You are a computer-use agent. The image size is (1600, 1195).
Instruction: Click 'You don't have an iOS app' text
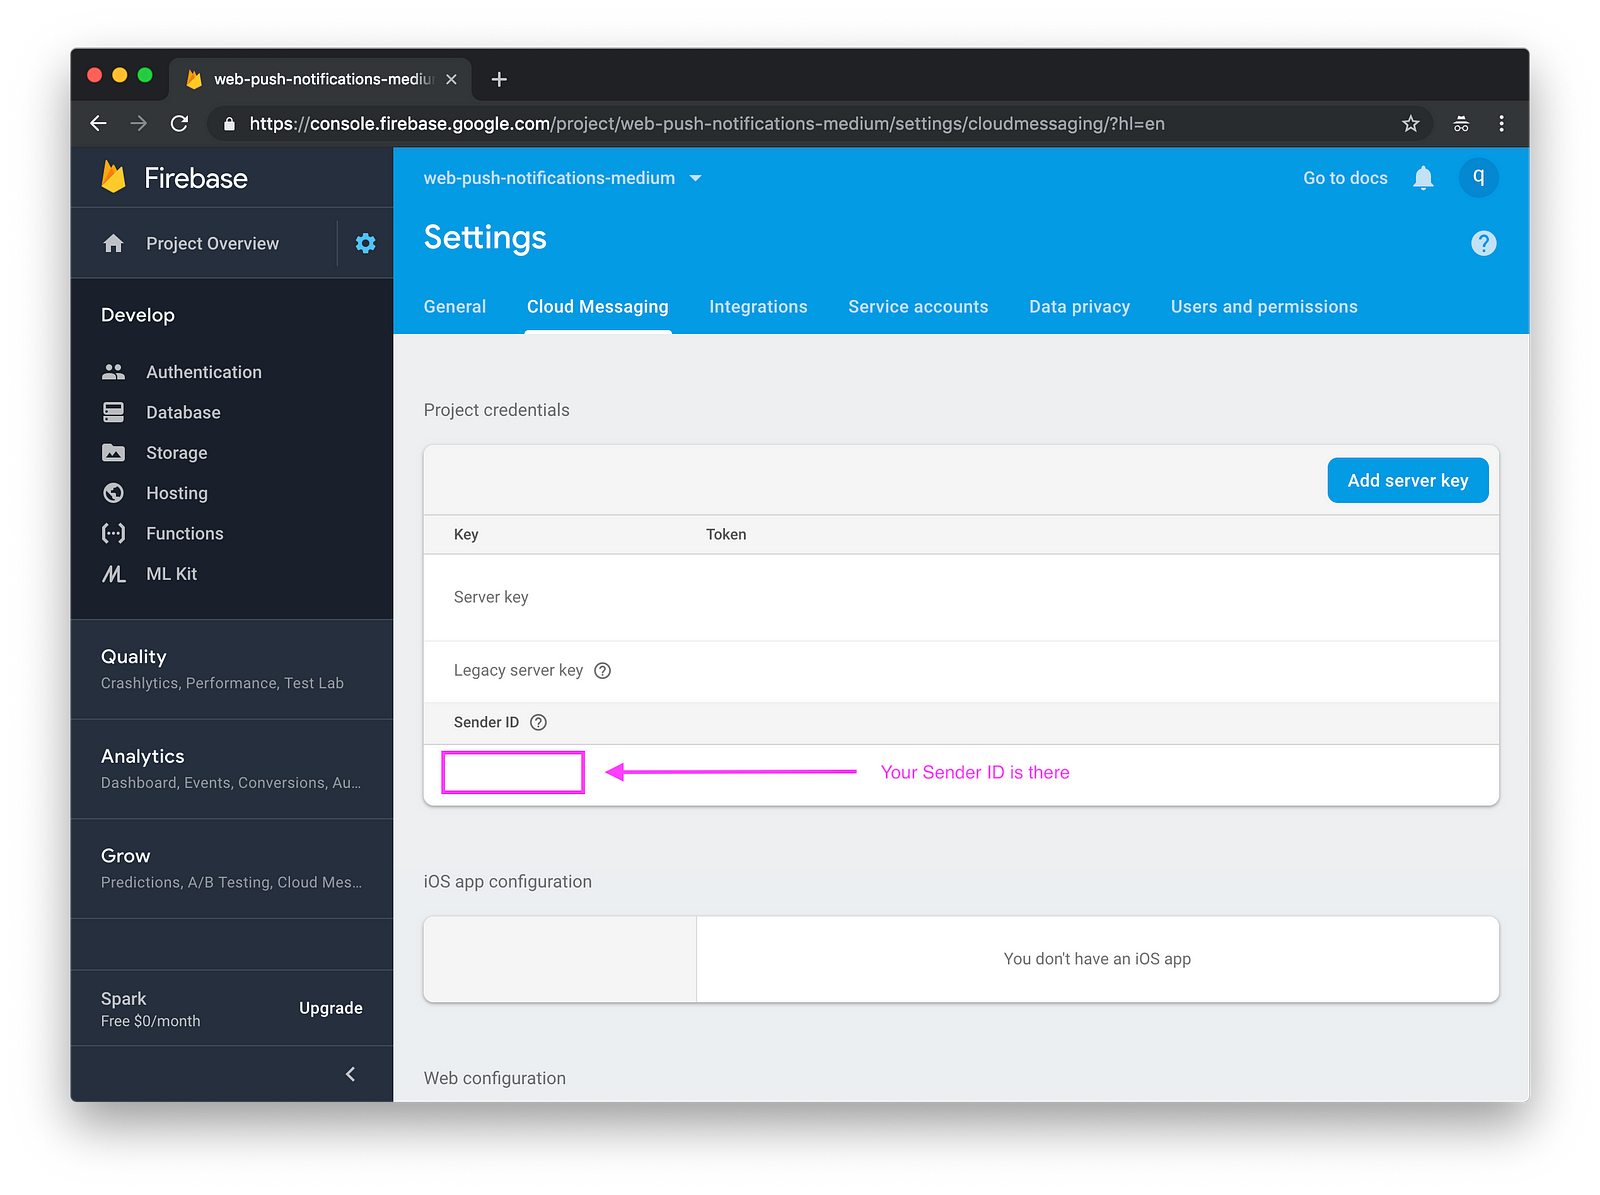tap(1097, 959)
